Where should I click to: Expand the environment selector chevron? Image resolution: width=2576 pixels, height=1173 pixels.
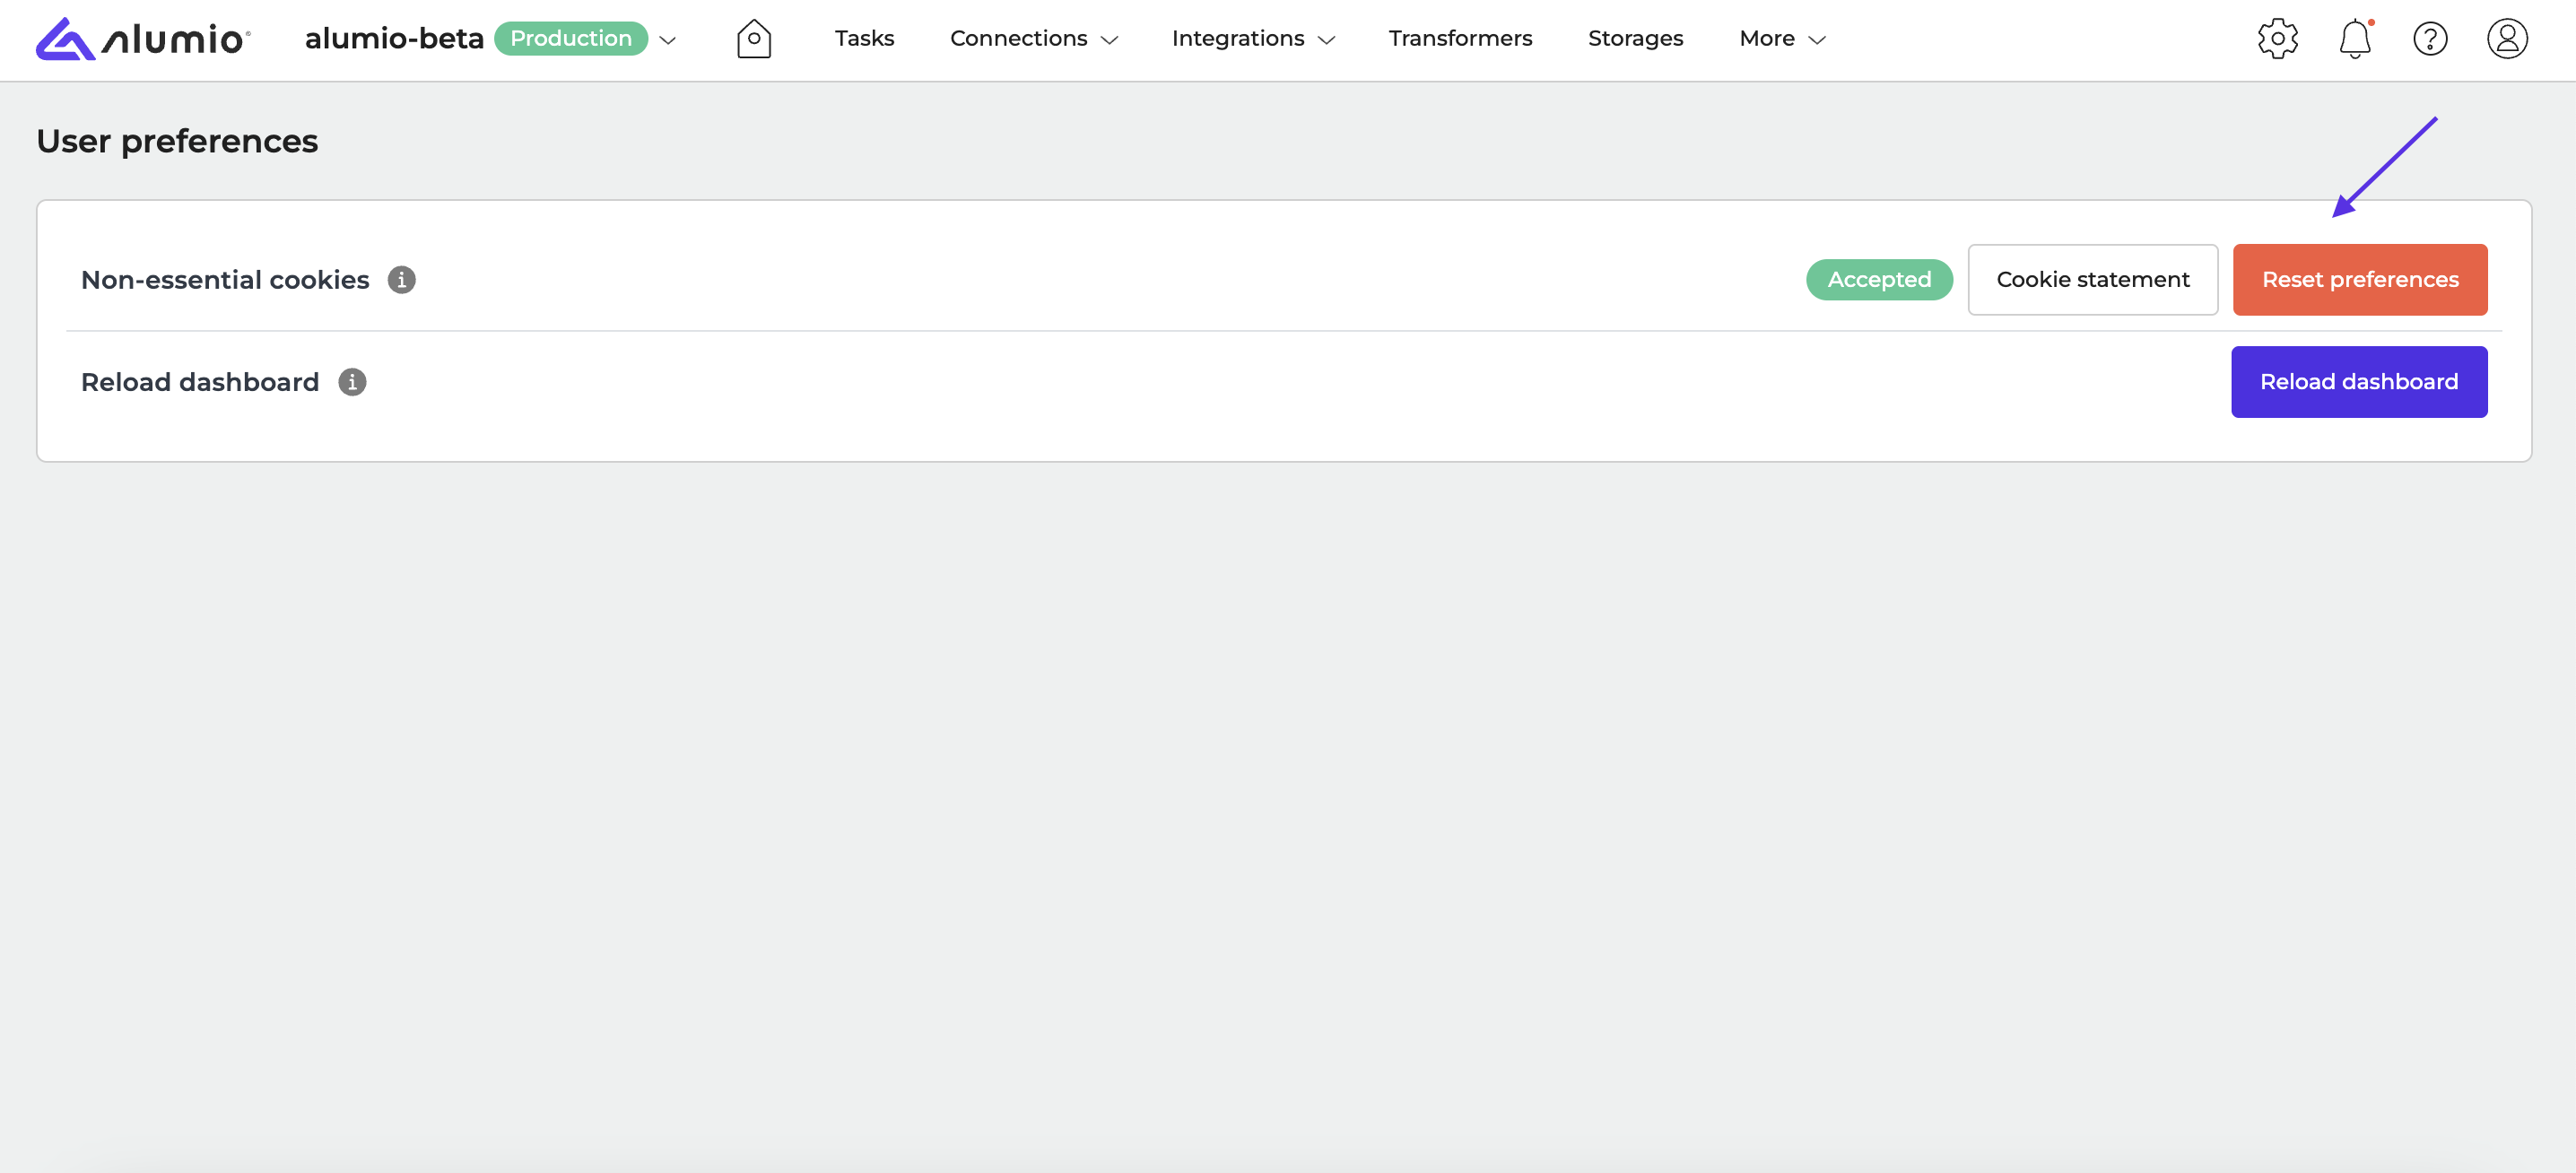(x=668, y=40)
